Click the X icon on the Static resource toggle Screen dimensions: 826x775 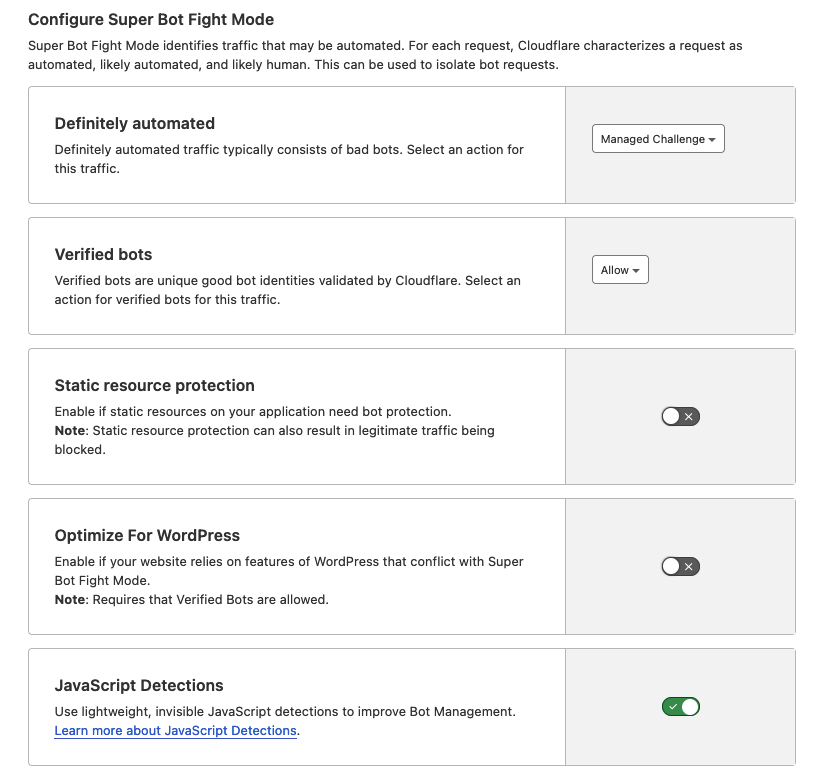(x=689, y=416)
